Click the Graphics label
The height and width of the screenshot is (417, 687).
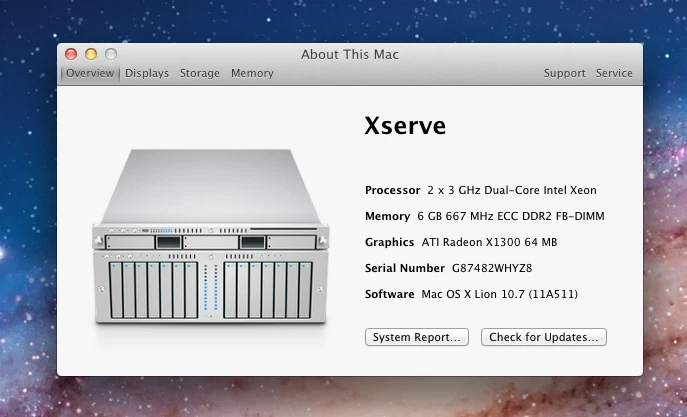(x=390, y=242)
